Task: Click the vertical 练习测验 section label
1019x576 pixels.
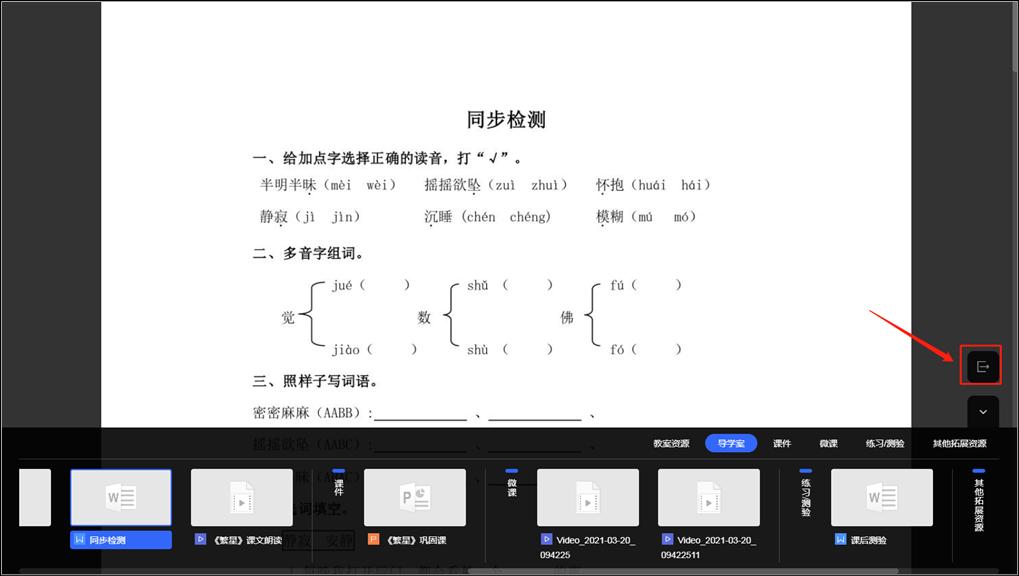Action: (x=806, y=497)
